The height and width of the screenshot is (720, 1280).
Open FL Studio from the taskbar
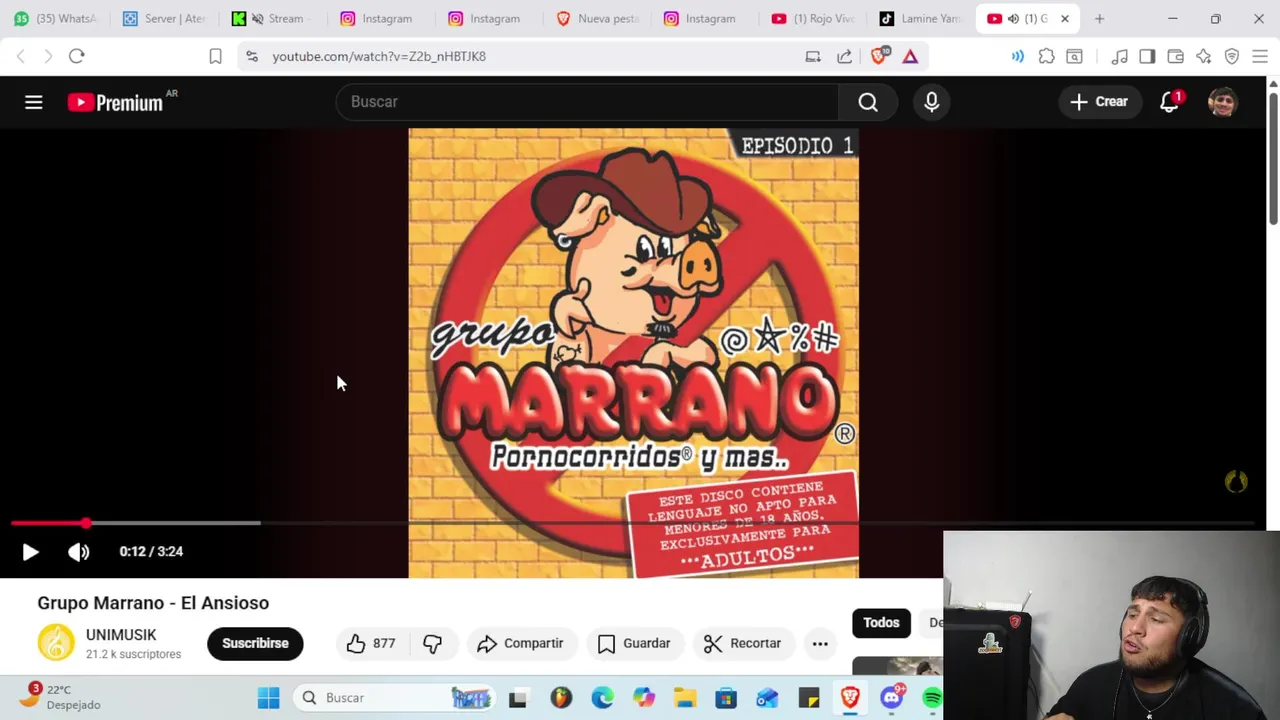pyautogui.click(x=560, y=697)
